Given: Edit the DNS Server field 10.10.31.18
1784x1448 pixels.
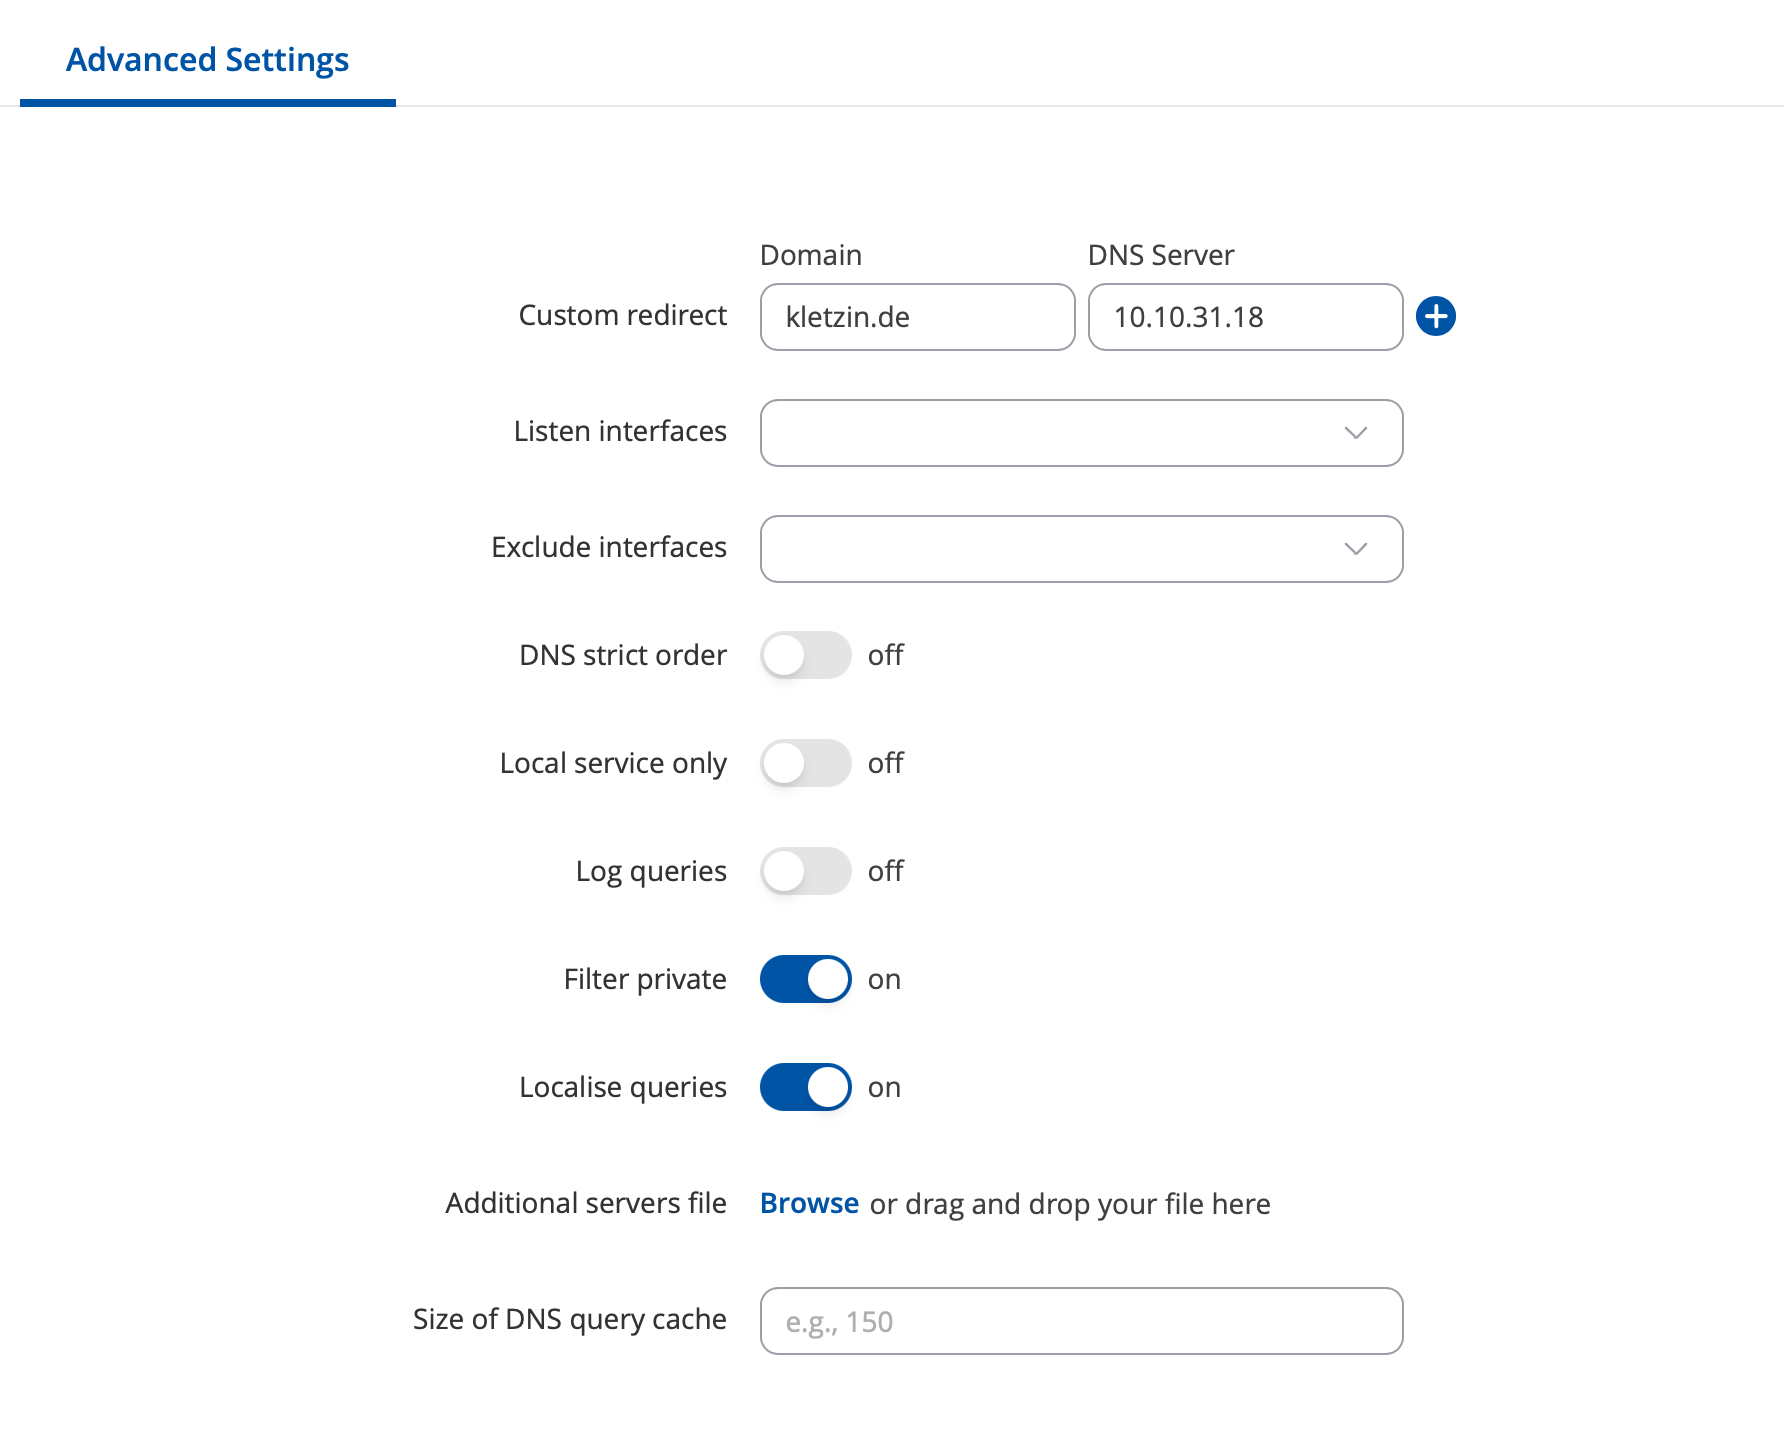Looking at the screenshot, I should pyautogui.click(x=1245, y=317).
